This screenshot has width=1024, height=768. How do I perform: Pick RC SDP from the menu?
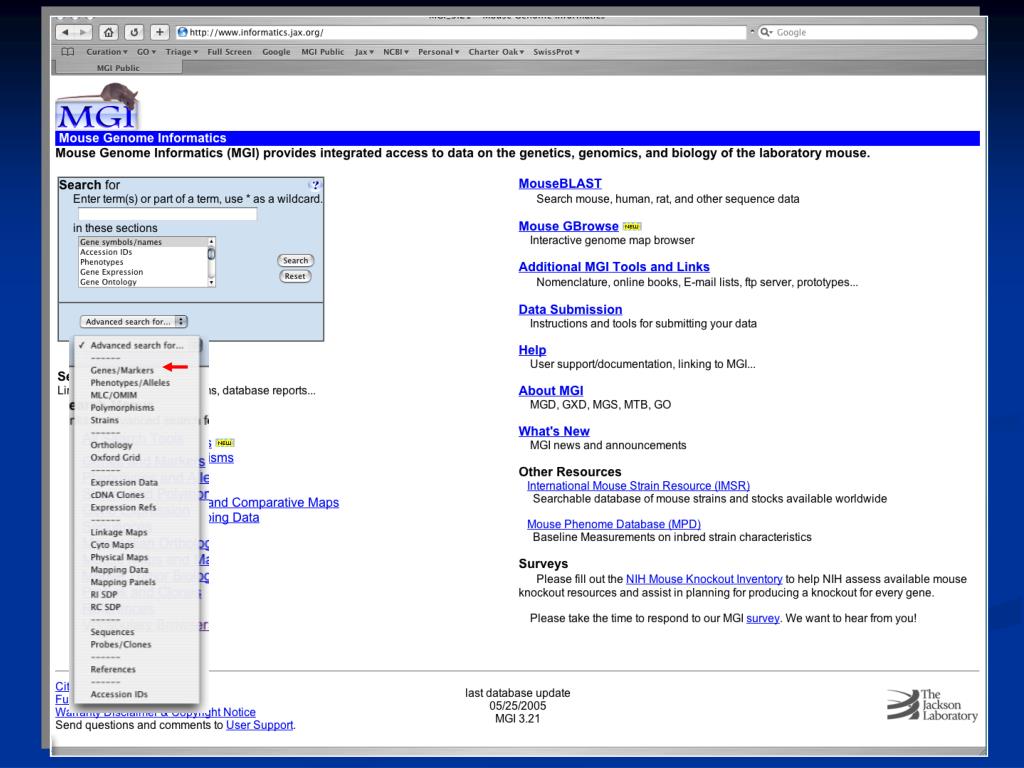click(x=105, y=607)
